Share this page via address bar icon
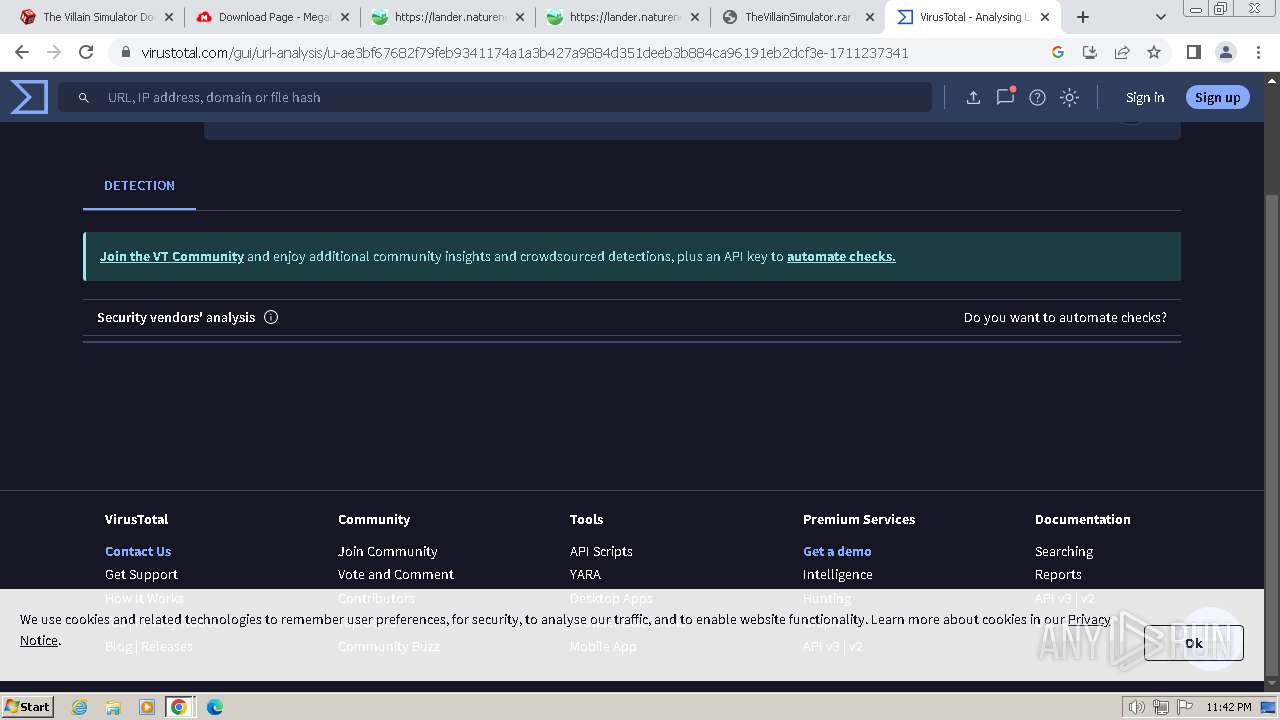This screenshot has height=720, width=1280. pos(1122,52)
